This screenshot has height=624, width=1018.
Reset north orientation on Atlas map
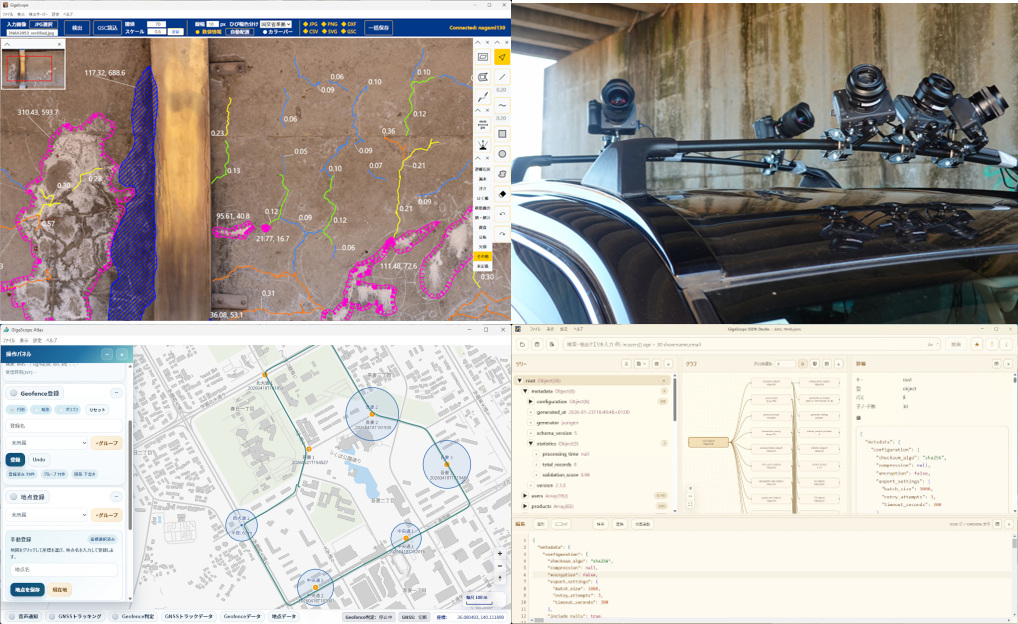[x=500, y=578]
